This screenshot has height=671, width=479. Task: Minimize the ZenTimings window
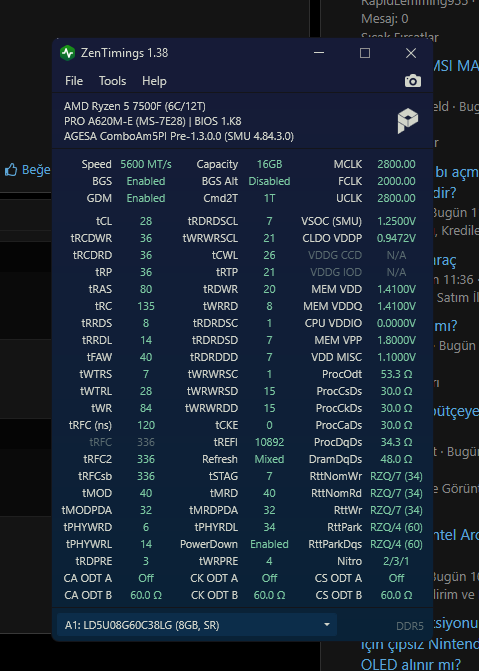tap(319, 53)
